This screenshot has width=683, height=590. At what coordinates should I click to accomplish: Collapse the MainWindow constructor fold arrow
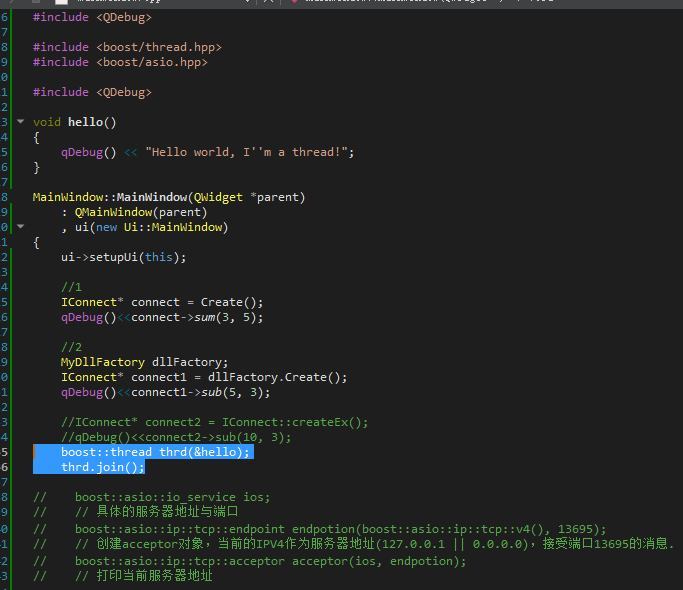click(x=20, y=226)
